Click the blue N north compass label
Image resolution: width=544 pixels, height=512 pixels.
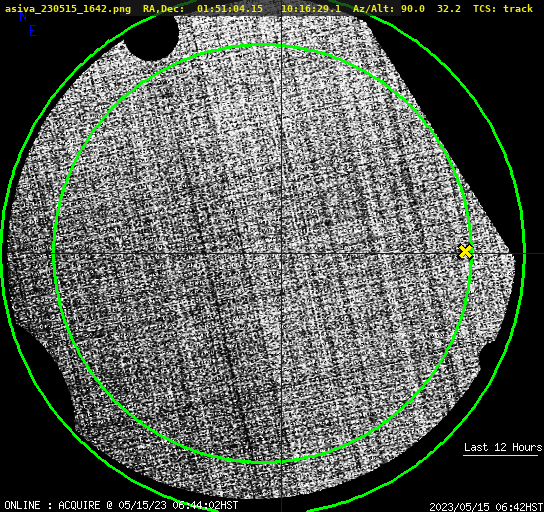[23, 17]
